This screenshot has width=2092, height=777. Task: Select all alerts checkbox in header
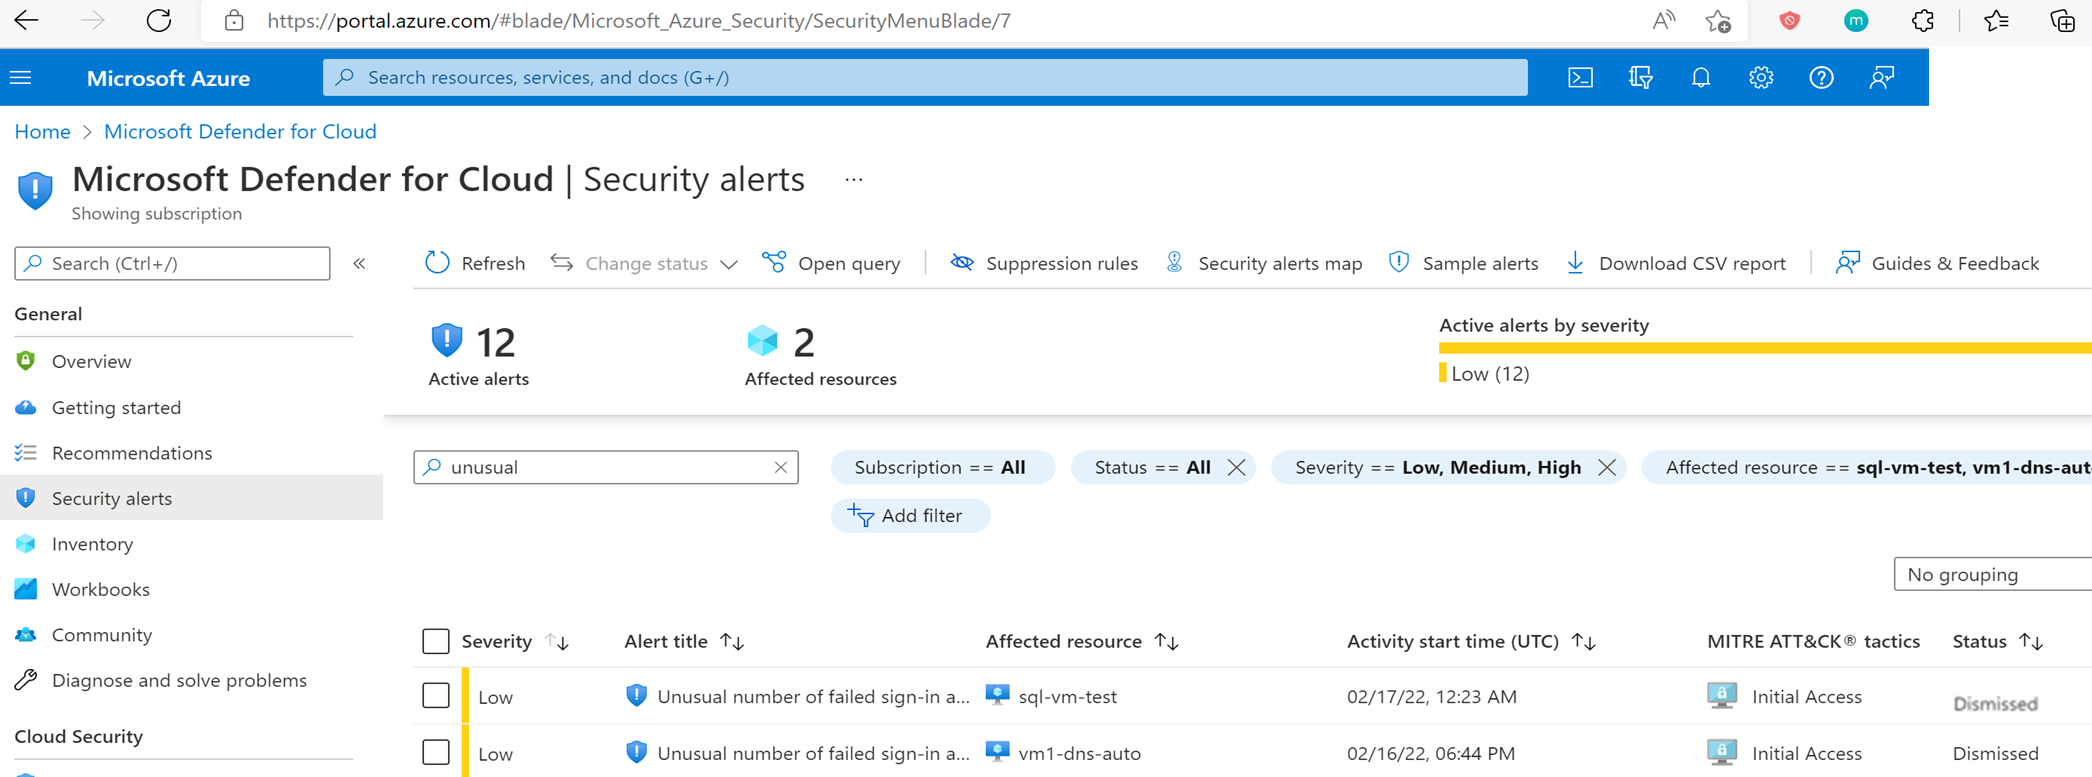pos(436,641)
